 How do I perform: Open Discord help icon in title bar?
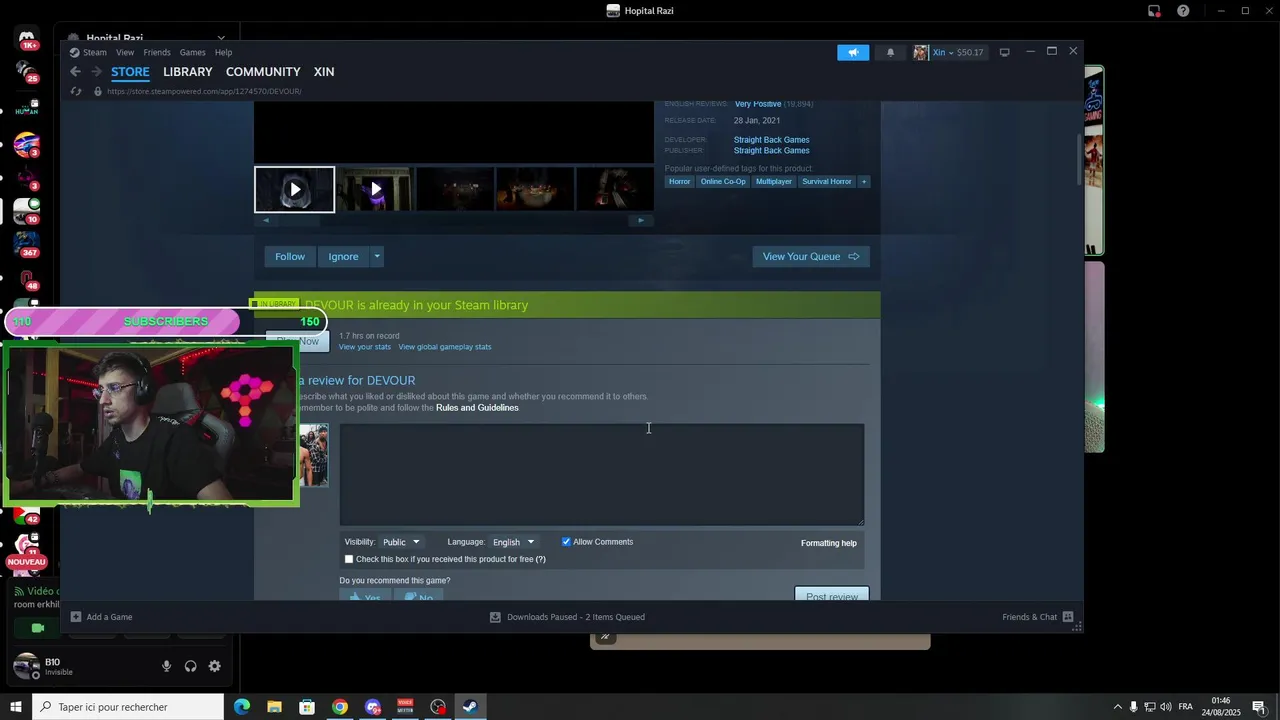(x=1183, y=11)
